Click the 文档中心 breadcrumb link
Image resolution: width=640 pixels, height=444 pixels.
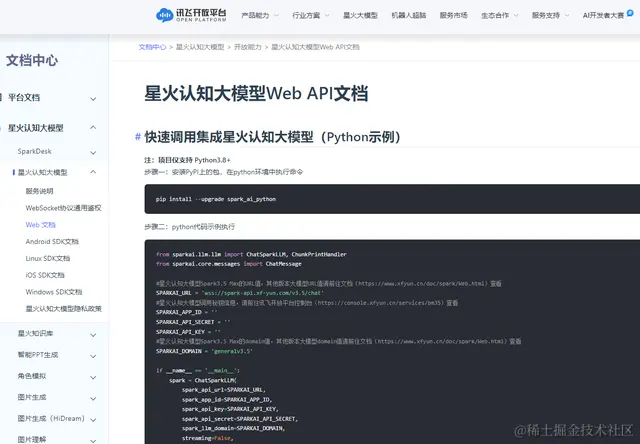tap(152, 47)
